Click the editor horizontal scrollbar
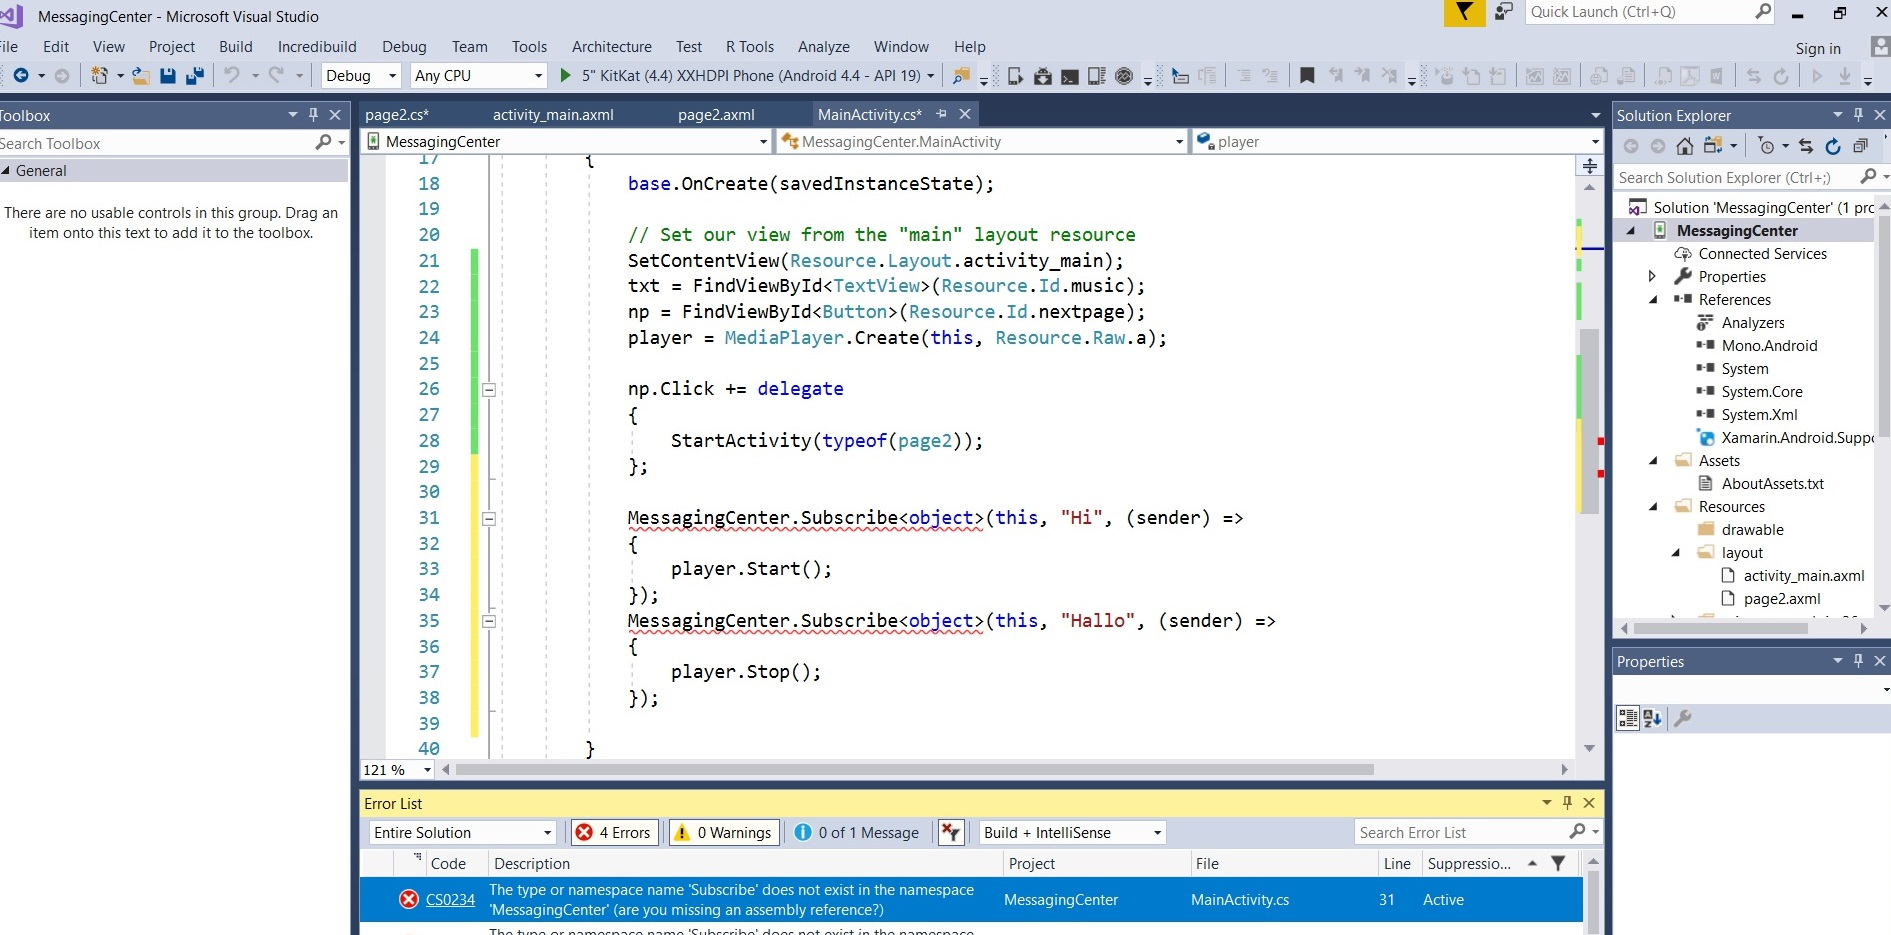 click(915, 769)
